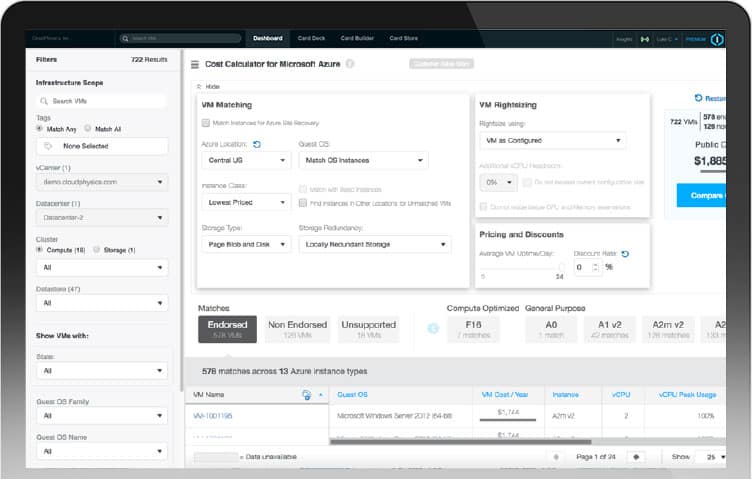Viewport: 752px width, 479px height.
Task: Reset Discount Rate with the refresh icon
Action: click(x=625, y=254)
